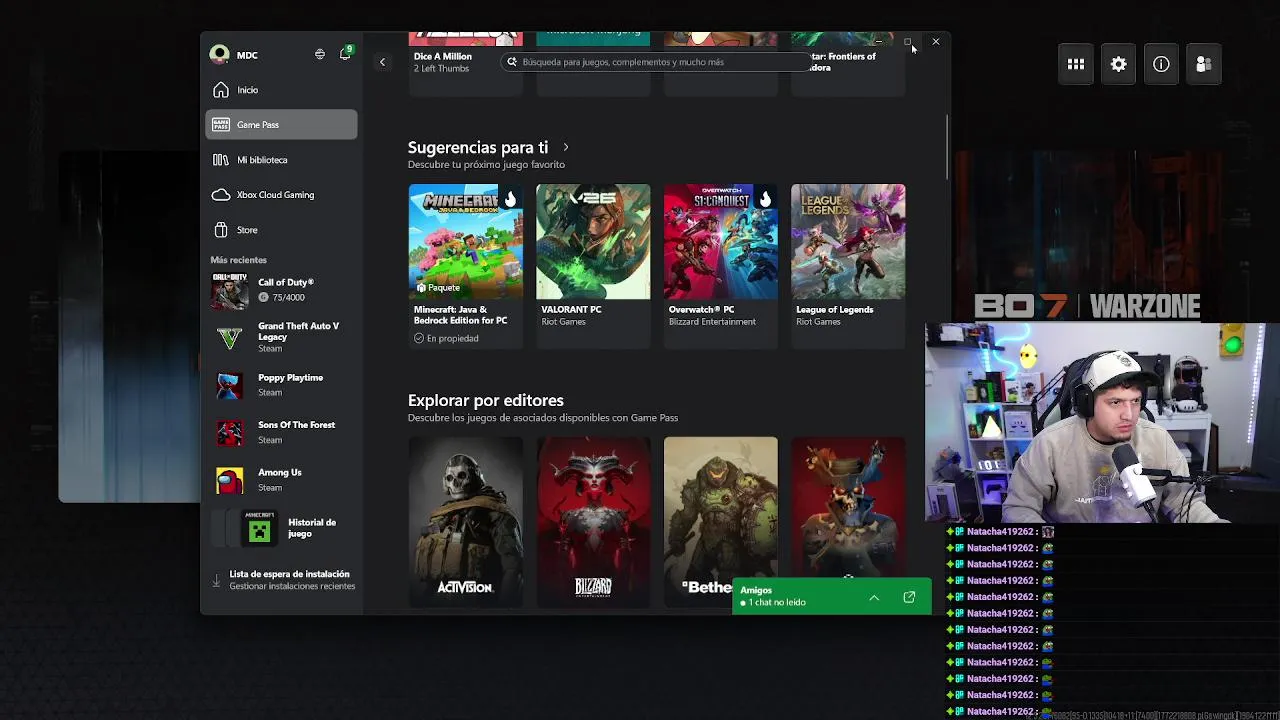This screenshot has width=1280, height=720.
Task: Click the Store bag icon
Action: pos(221,230)
